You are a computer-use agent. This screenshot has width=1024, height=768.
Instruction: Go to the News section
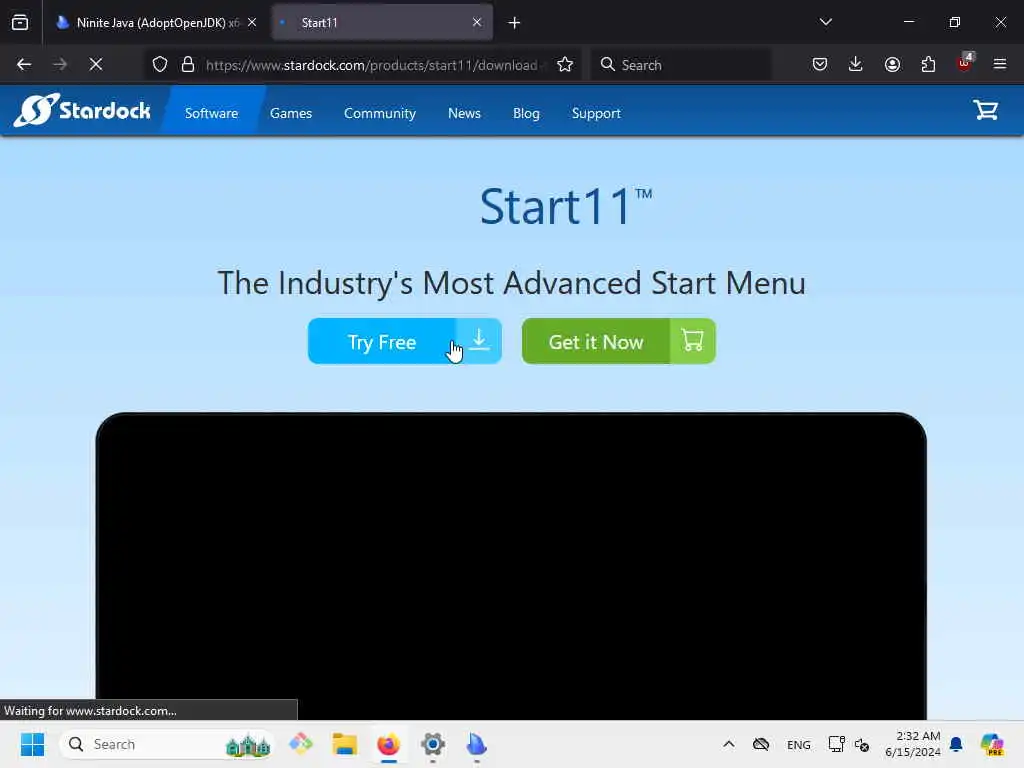click(x=464, y=113)
